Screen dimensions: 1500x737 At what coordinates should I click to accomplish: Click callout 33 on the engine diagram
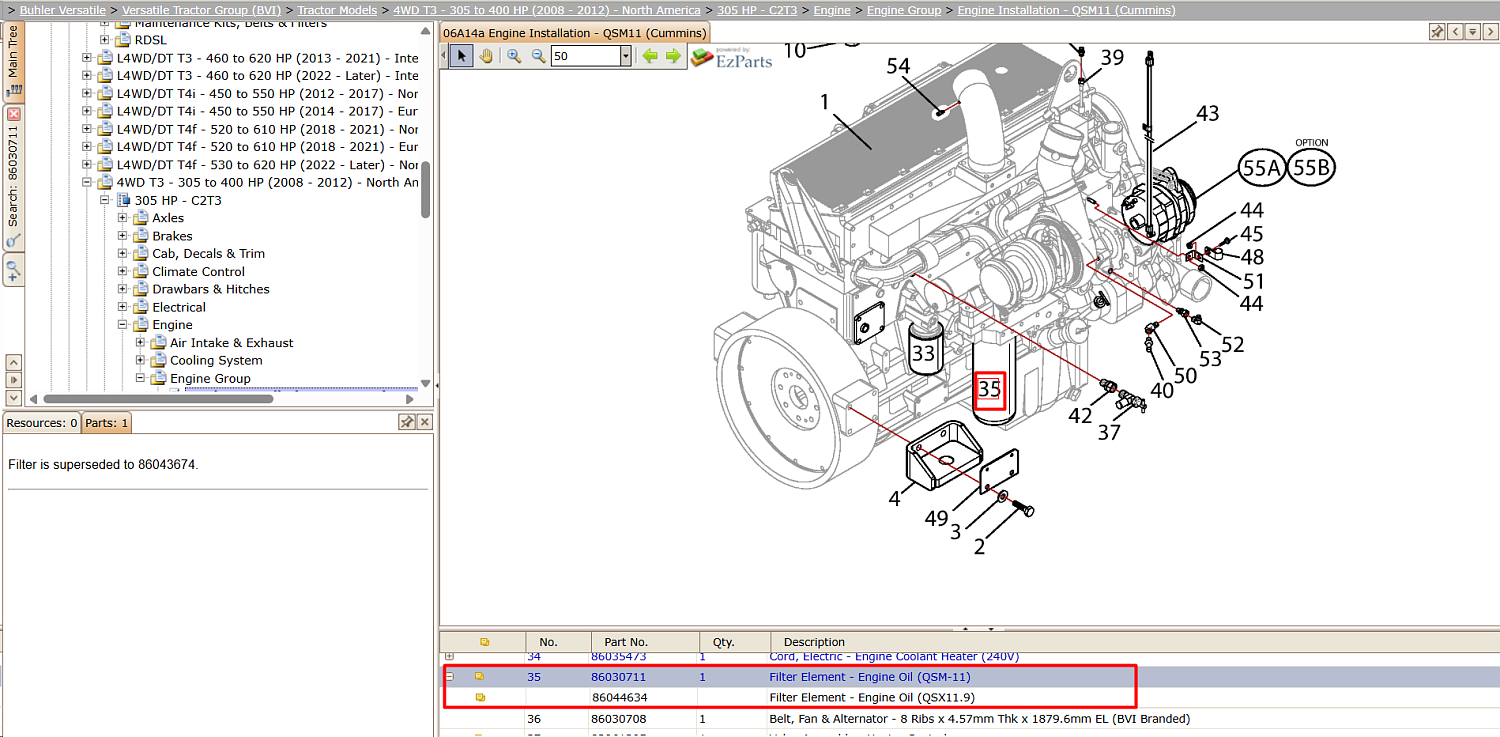pos(923,353)
